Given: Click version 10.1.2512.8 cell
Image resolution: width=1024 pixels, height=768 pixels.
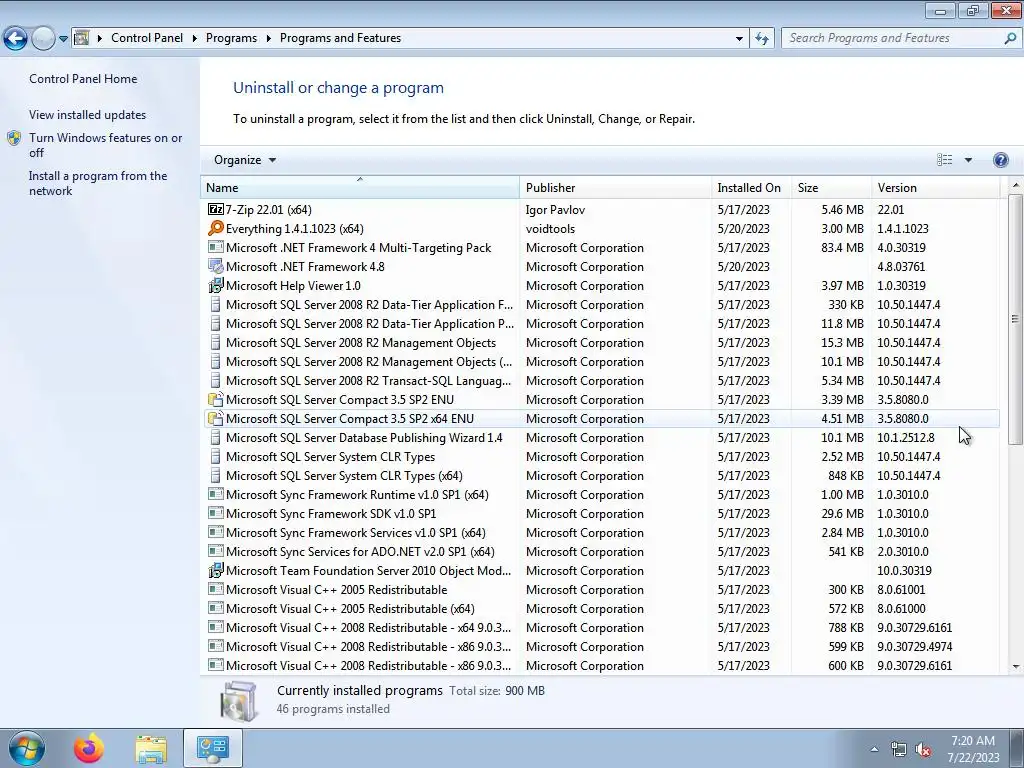Looking at the screenshot, I should [906, 438].
